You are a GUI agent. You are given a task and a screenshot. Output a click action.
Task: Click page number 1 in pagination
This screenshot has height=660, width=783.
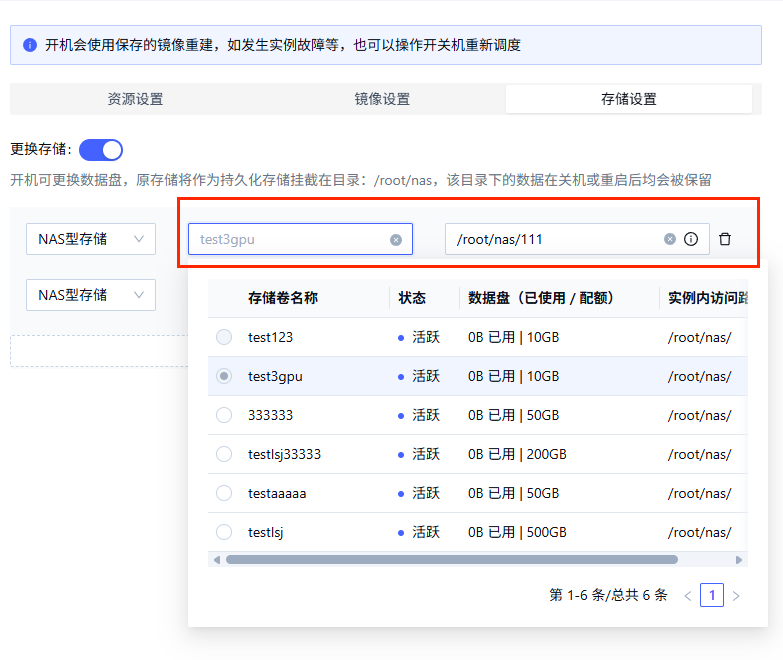(712, 596)
